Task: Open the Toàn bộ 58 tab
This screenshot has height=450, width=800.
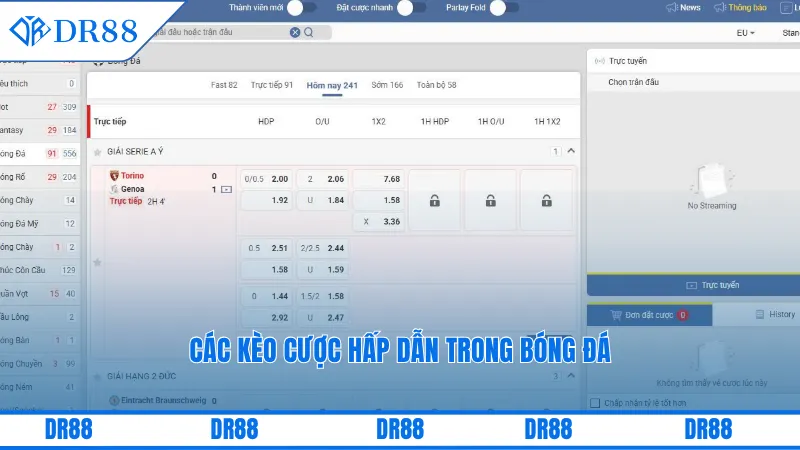Action: tap(436, 85)
